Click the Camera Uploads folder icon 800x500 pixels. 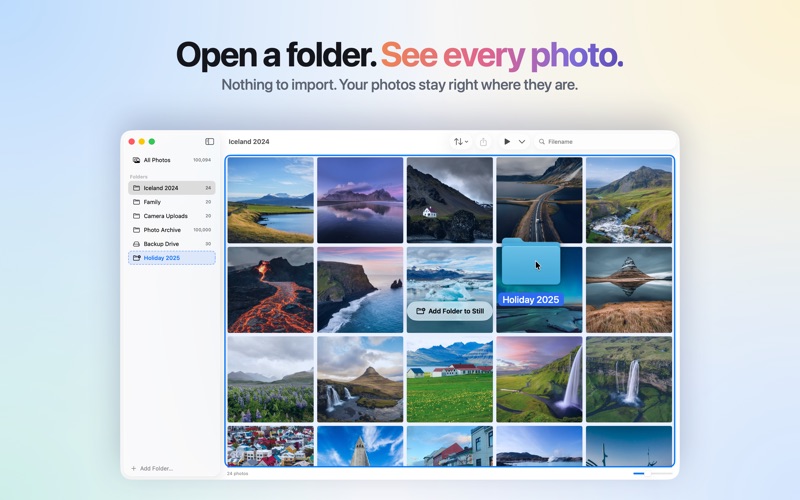point(136,216)
